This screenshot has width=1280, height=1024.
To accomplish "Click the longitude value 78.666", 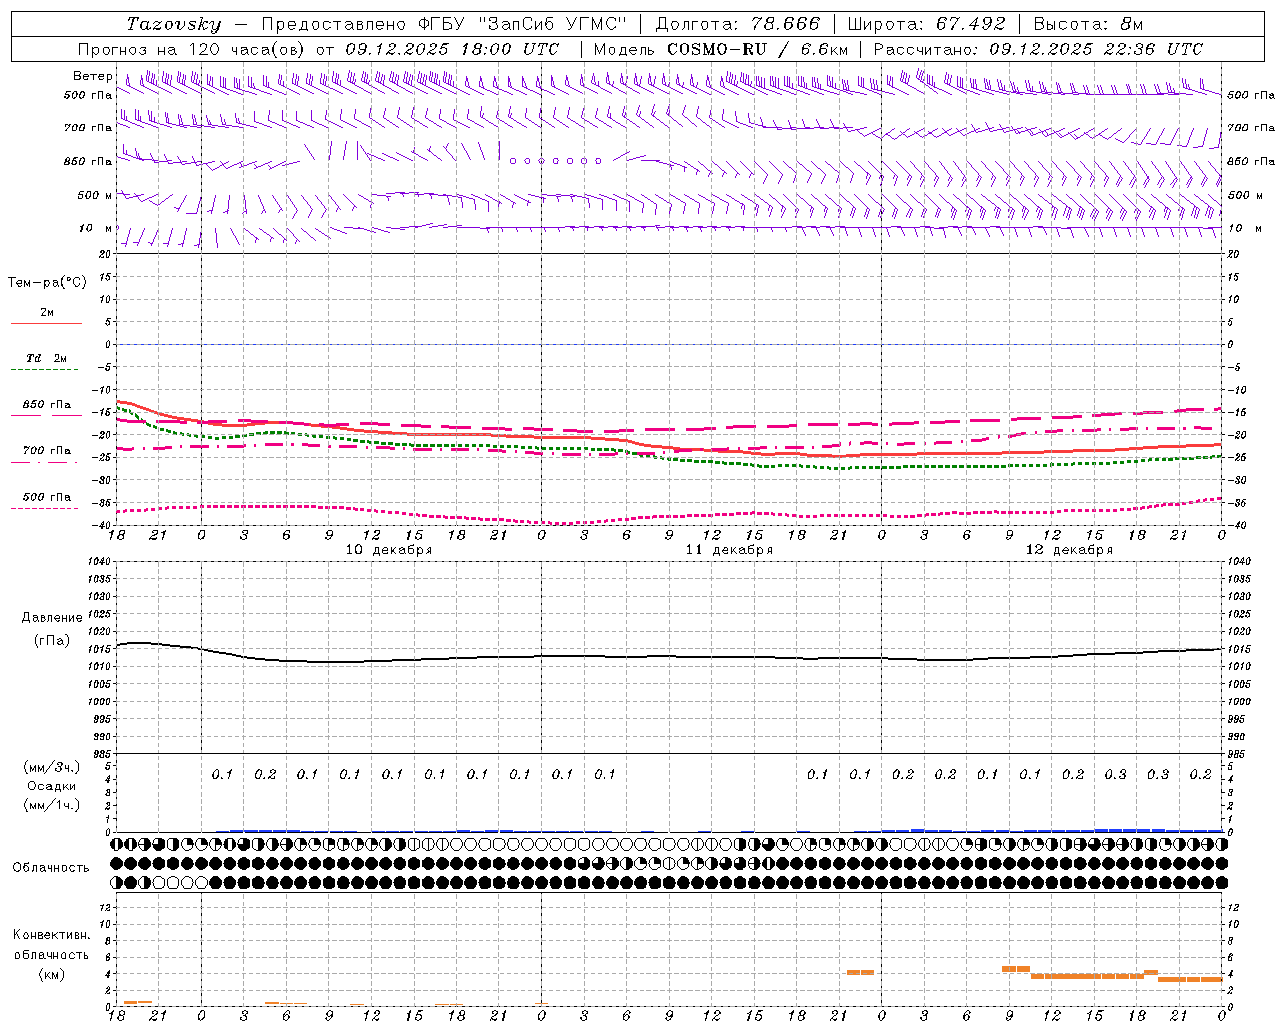I will click(784, 24).
